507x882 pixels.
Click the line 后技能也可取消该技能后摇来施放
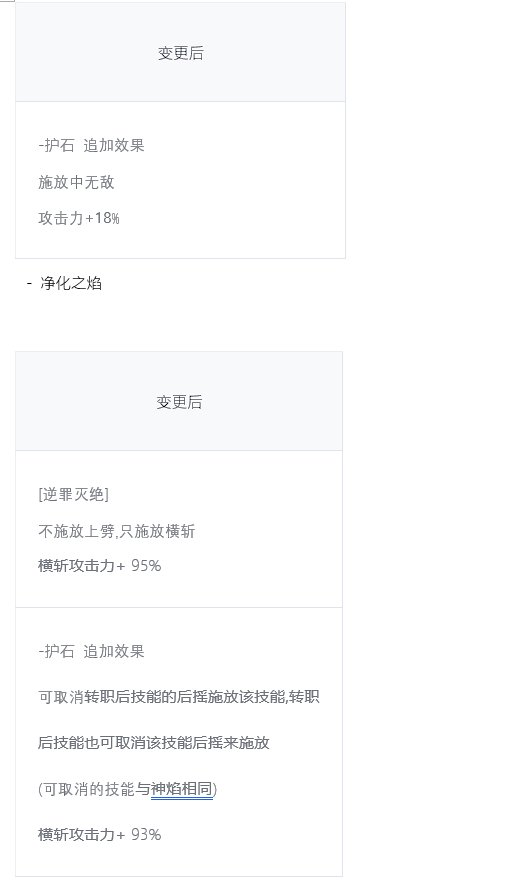[154, 742]
